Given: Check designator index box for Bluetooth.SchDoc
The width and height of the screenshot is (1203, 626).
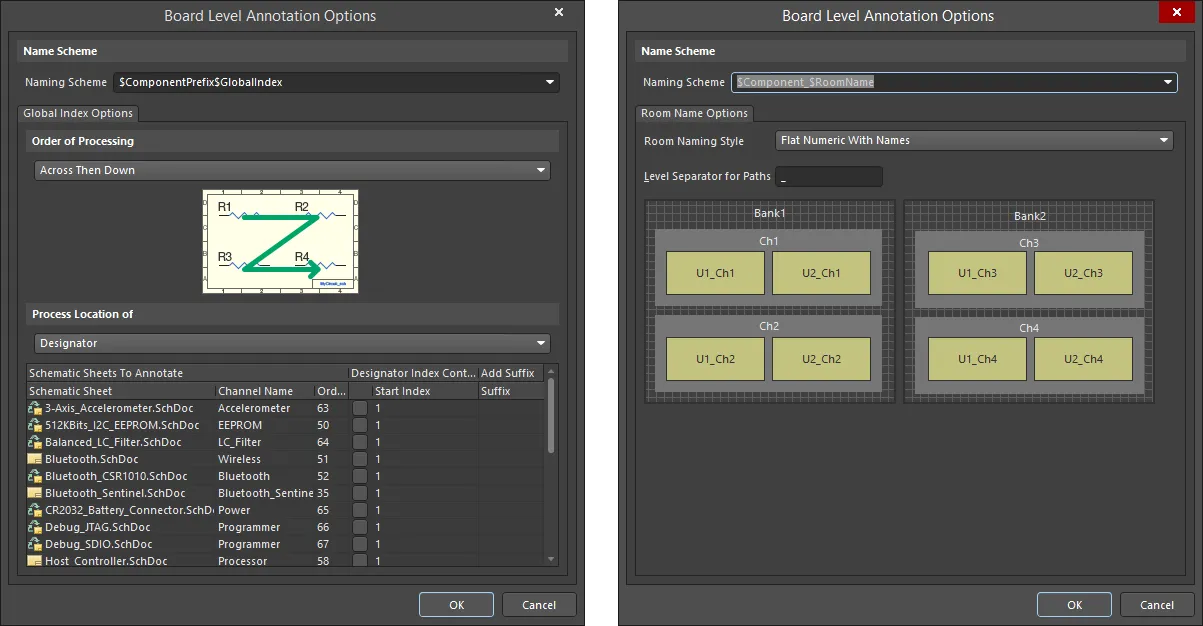Looking at the screenshot, I should pos(360,459).
